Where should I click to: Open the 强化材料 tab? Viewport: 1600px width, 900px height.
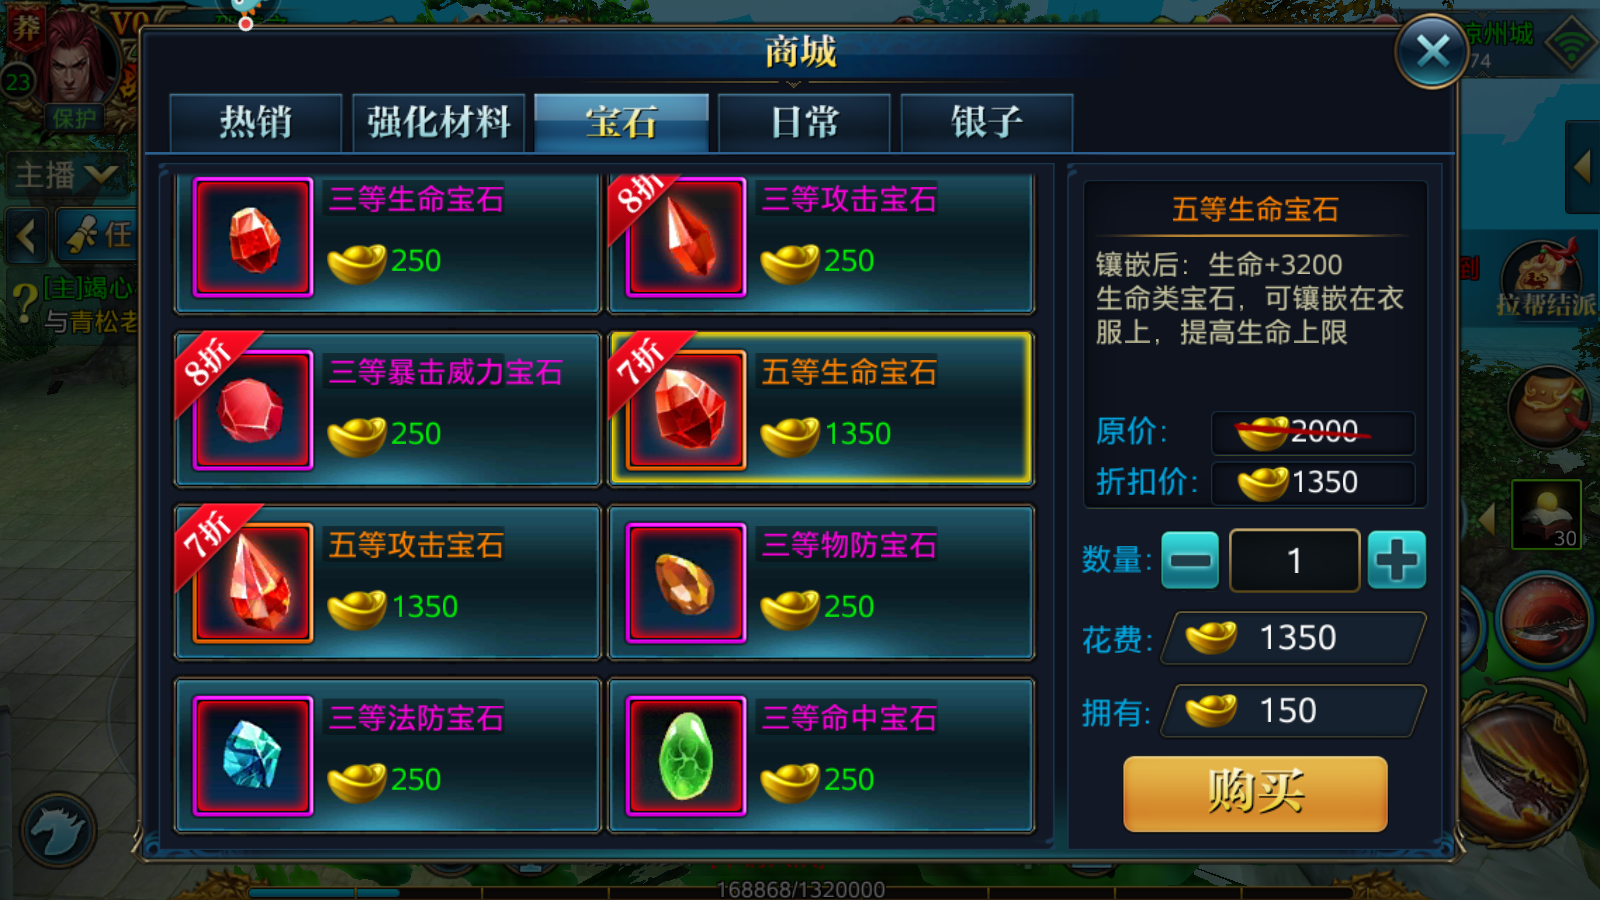coord(438,123)
